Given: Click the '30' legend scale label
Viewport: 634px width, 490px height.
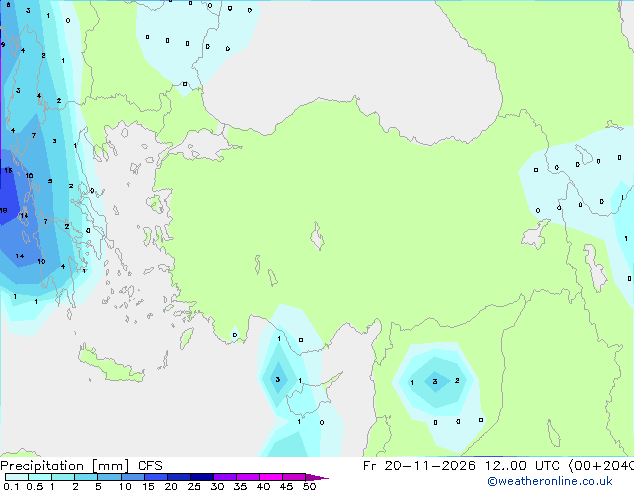Looking at the screenshot, I should click(217, 486).
